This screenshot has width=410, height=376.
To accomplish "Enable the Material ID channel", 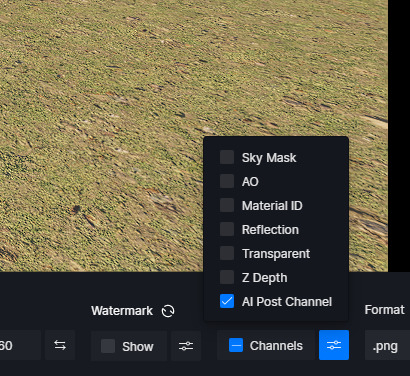I will click(x=227, y=205).
